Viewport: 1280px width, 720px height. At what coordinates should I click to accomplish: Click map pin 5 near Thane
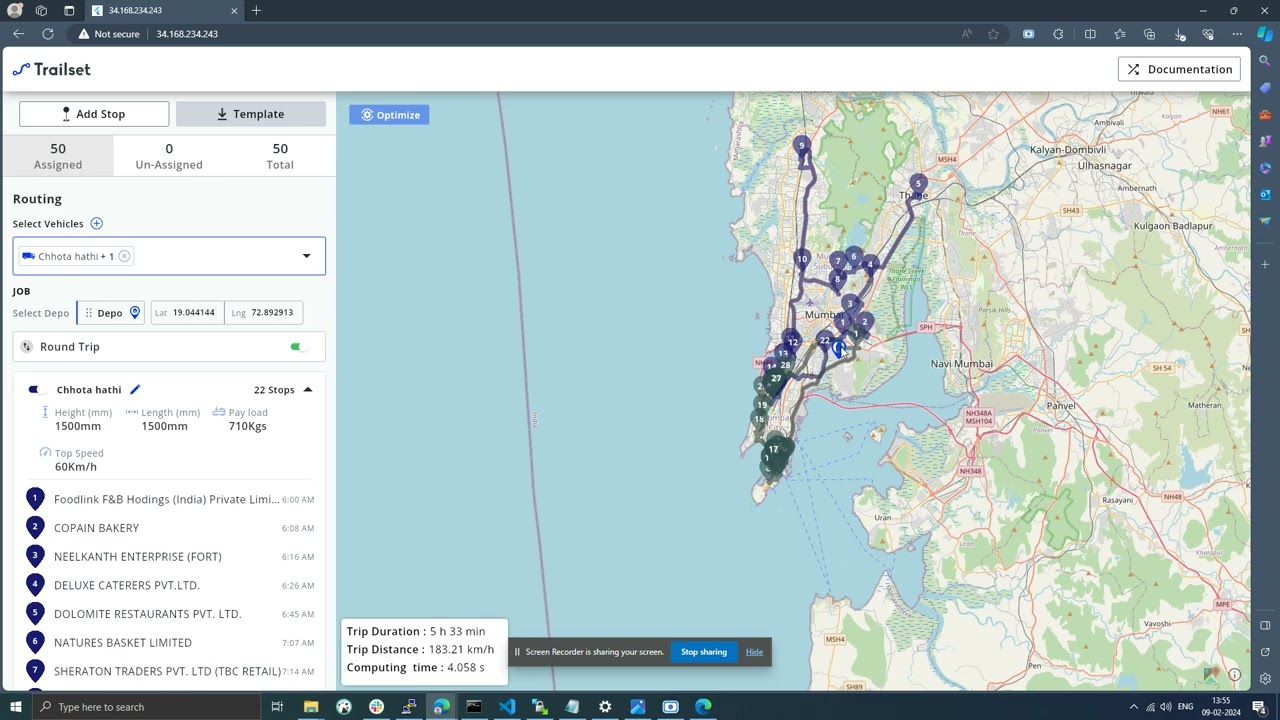coord(918,185)
